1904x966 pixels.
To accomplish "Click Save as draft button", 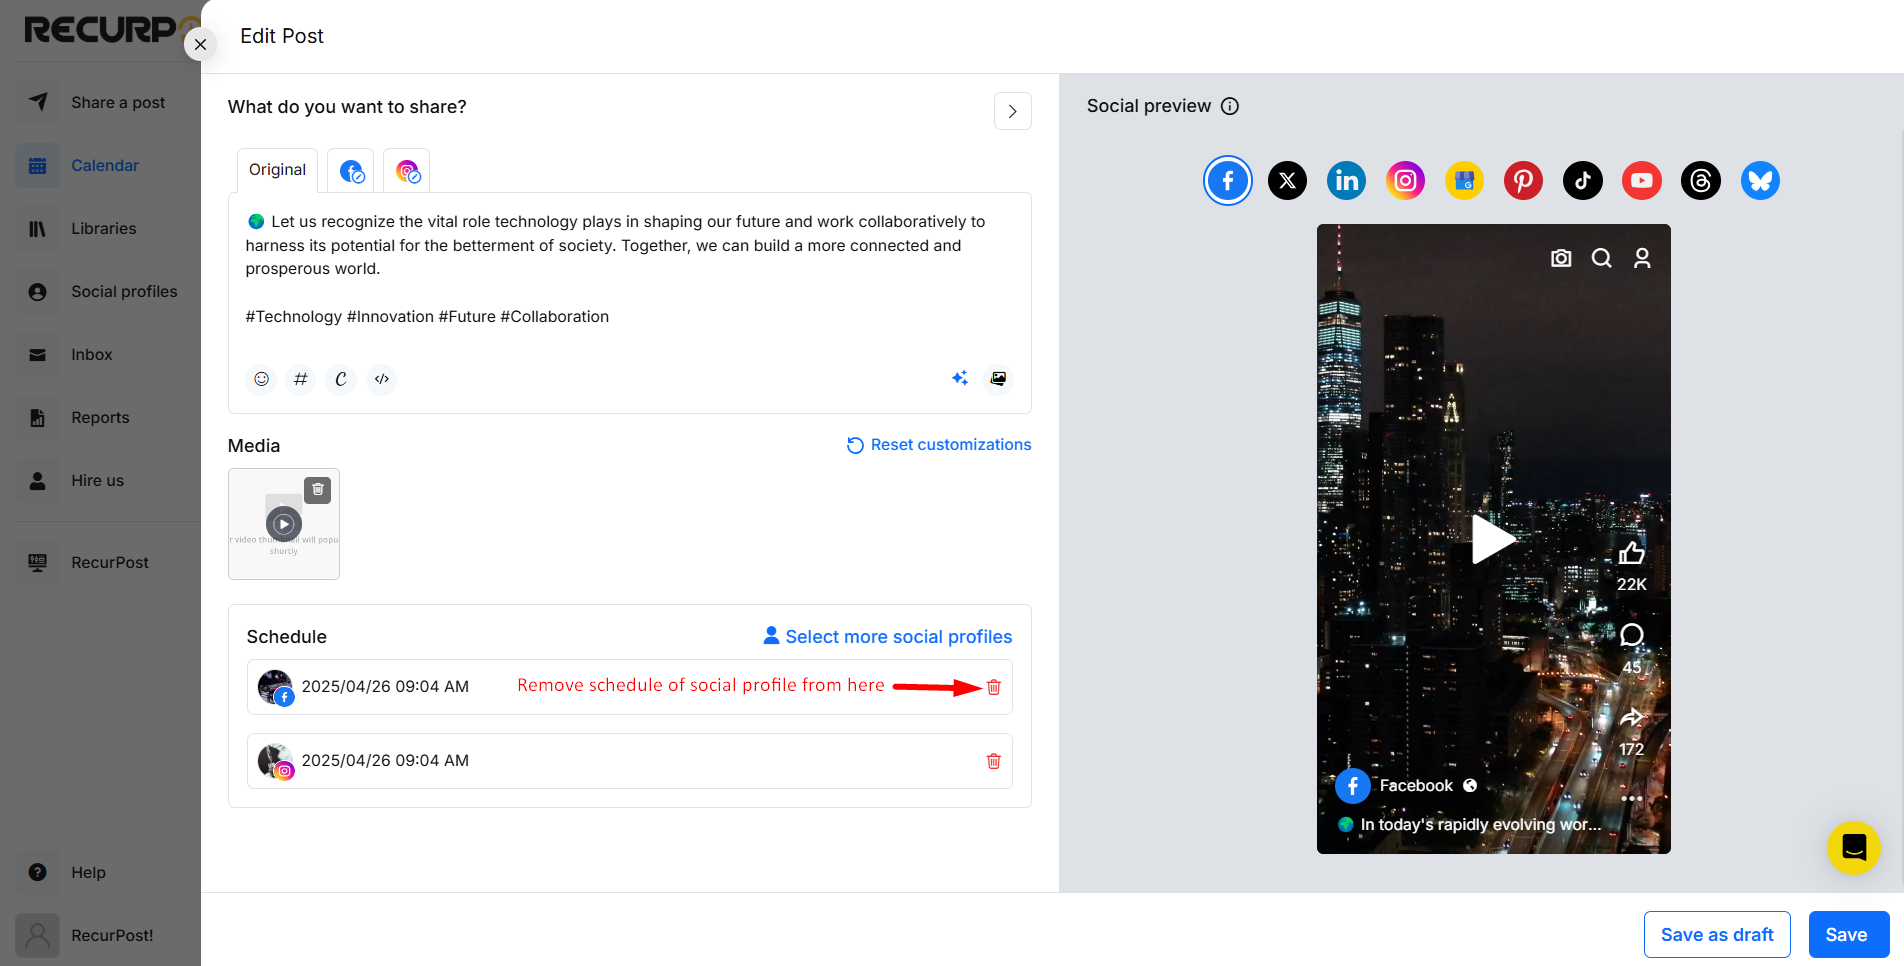I will tap(1717, 935).
